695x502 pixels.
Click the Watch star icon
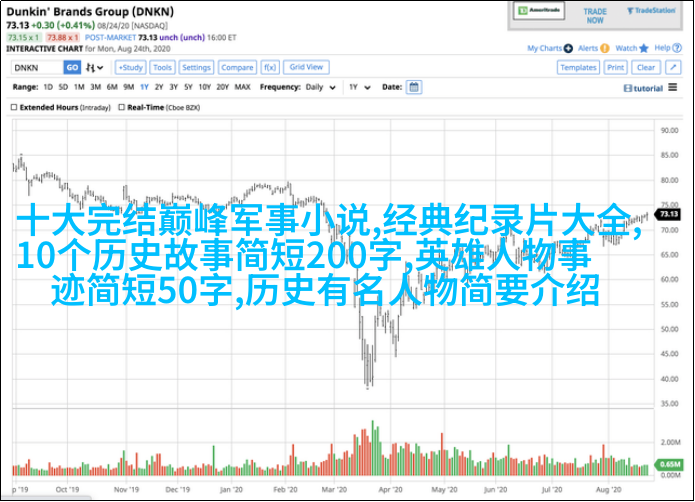point(644,48)
